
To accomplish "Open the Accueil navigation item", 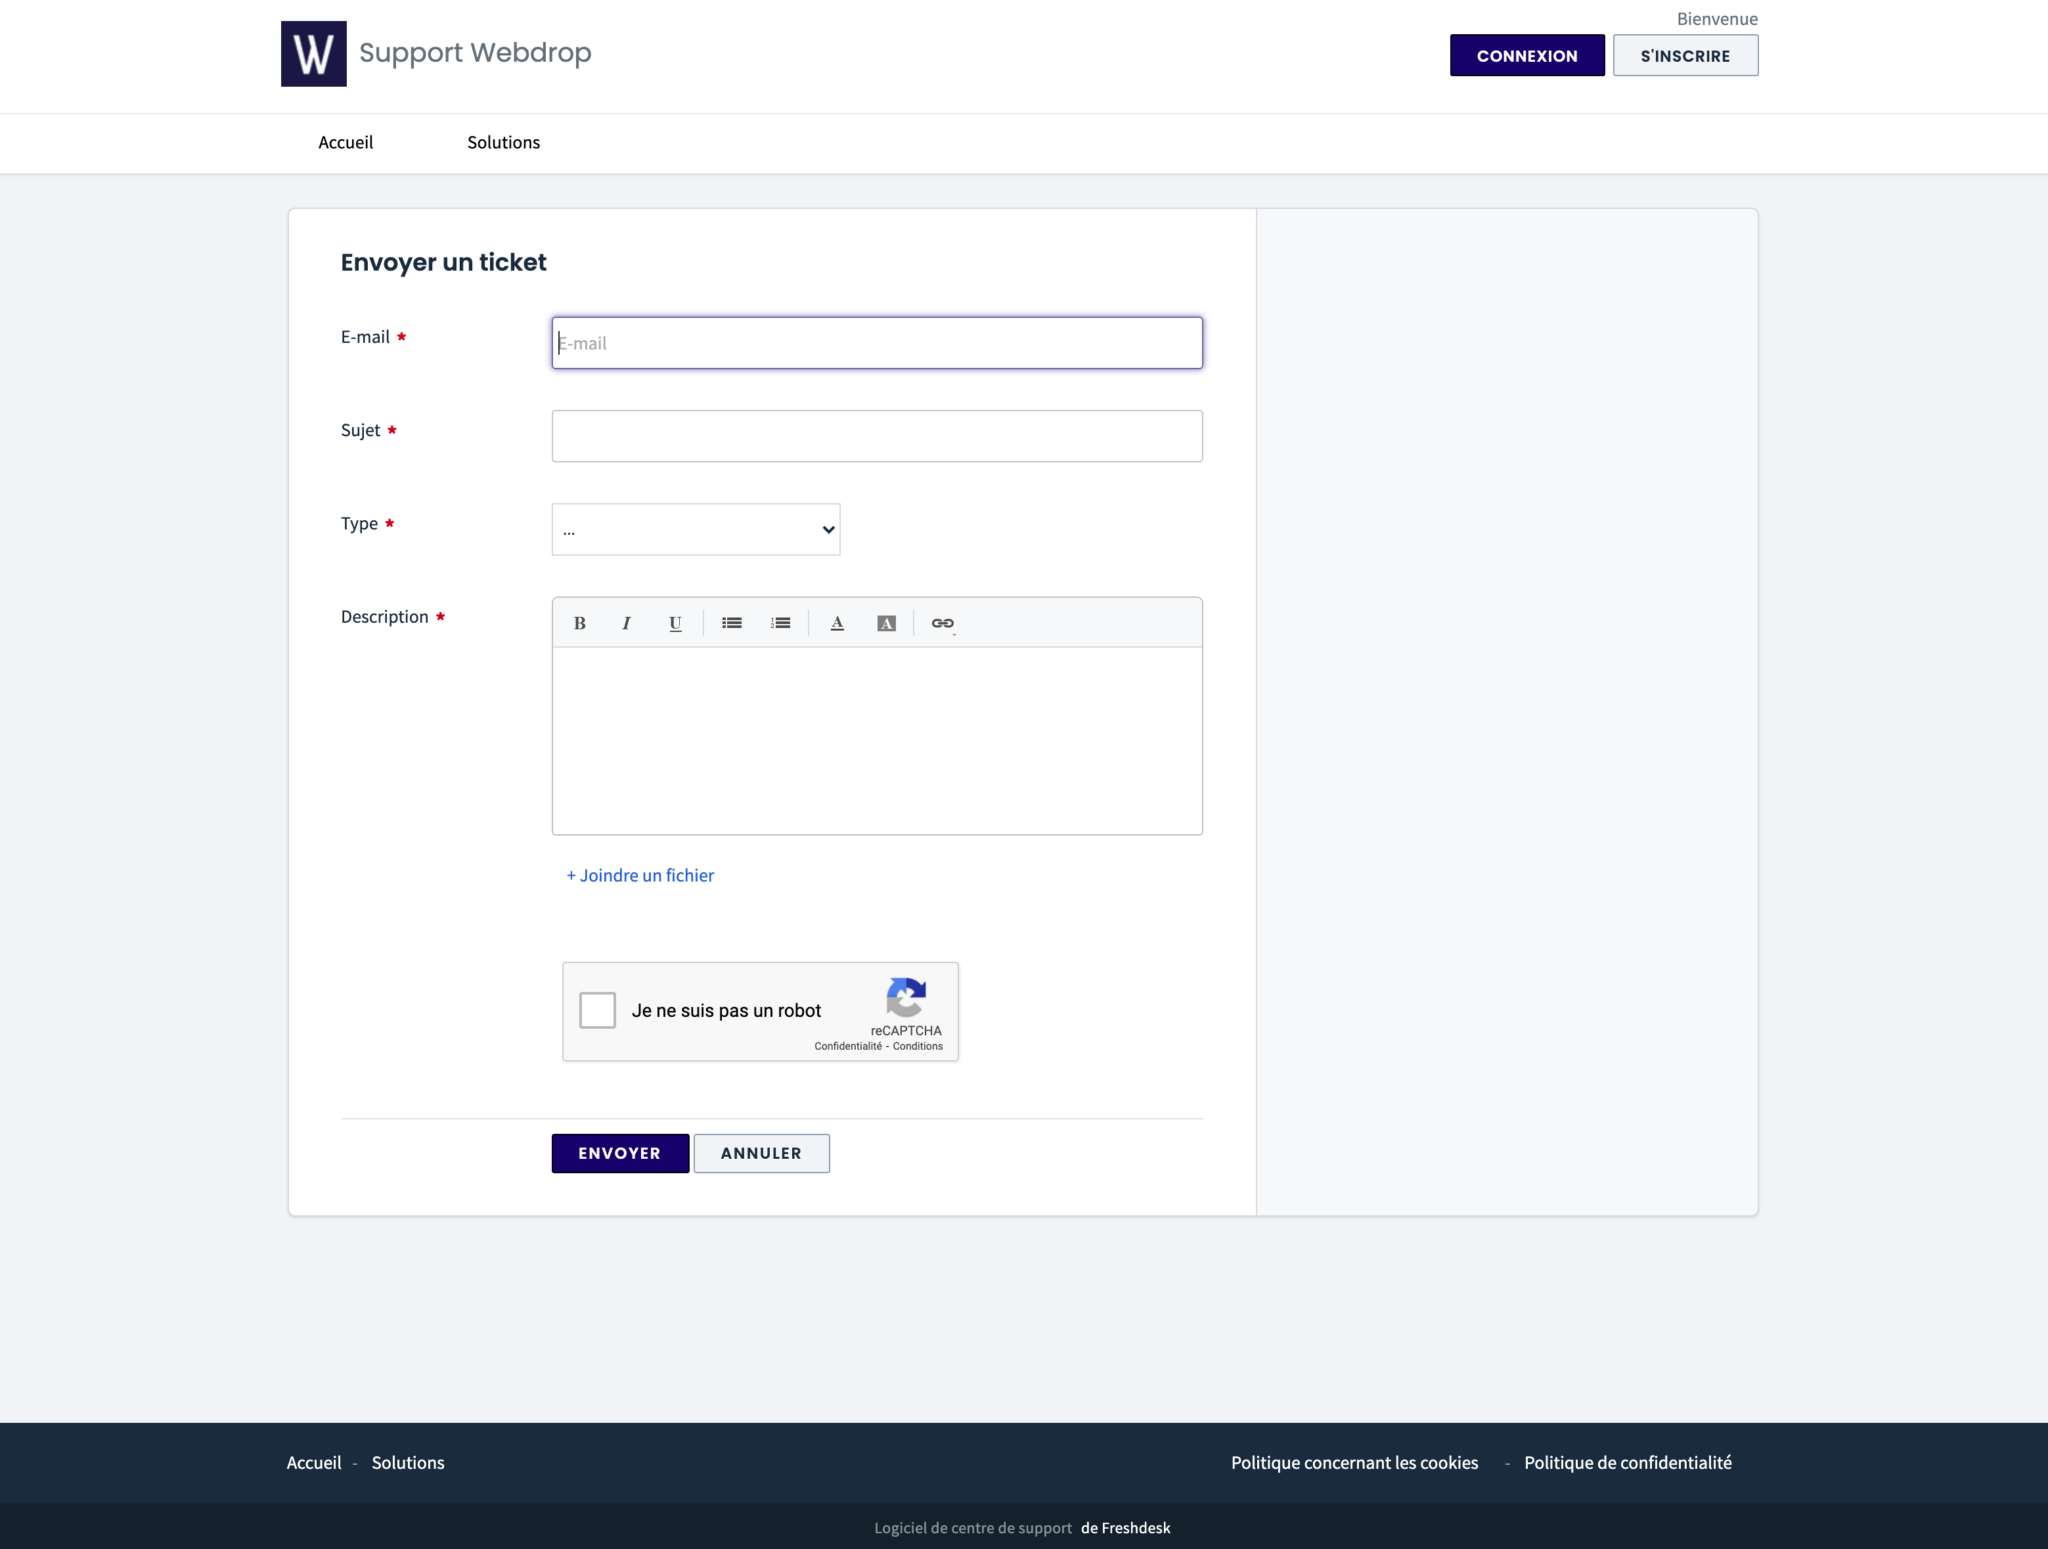I will [345, 142].
